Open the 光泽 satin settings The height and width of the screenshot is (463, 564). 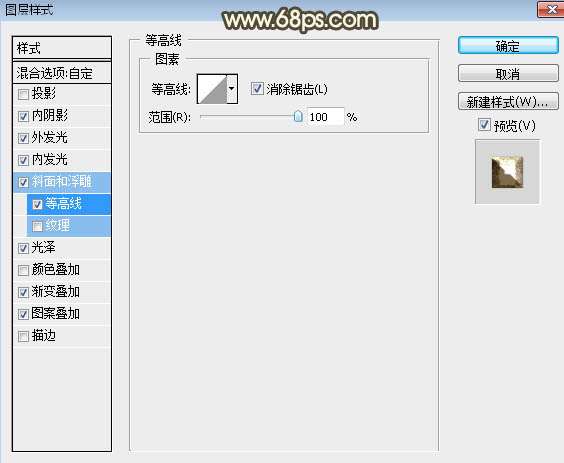[x=62, y=248]
